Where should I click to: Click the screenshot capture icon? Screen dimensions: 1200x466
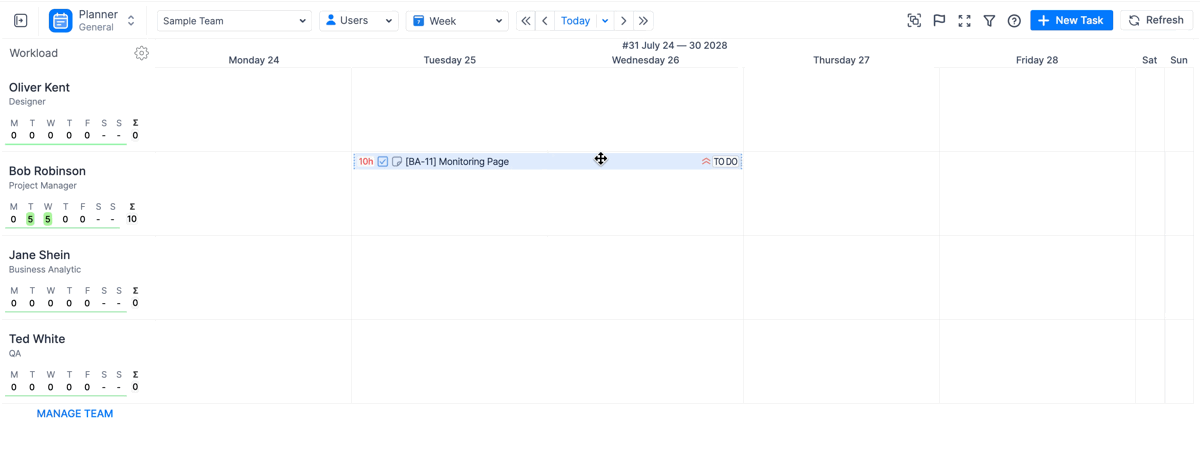[x=914, y=20]
